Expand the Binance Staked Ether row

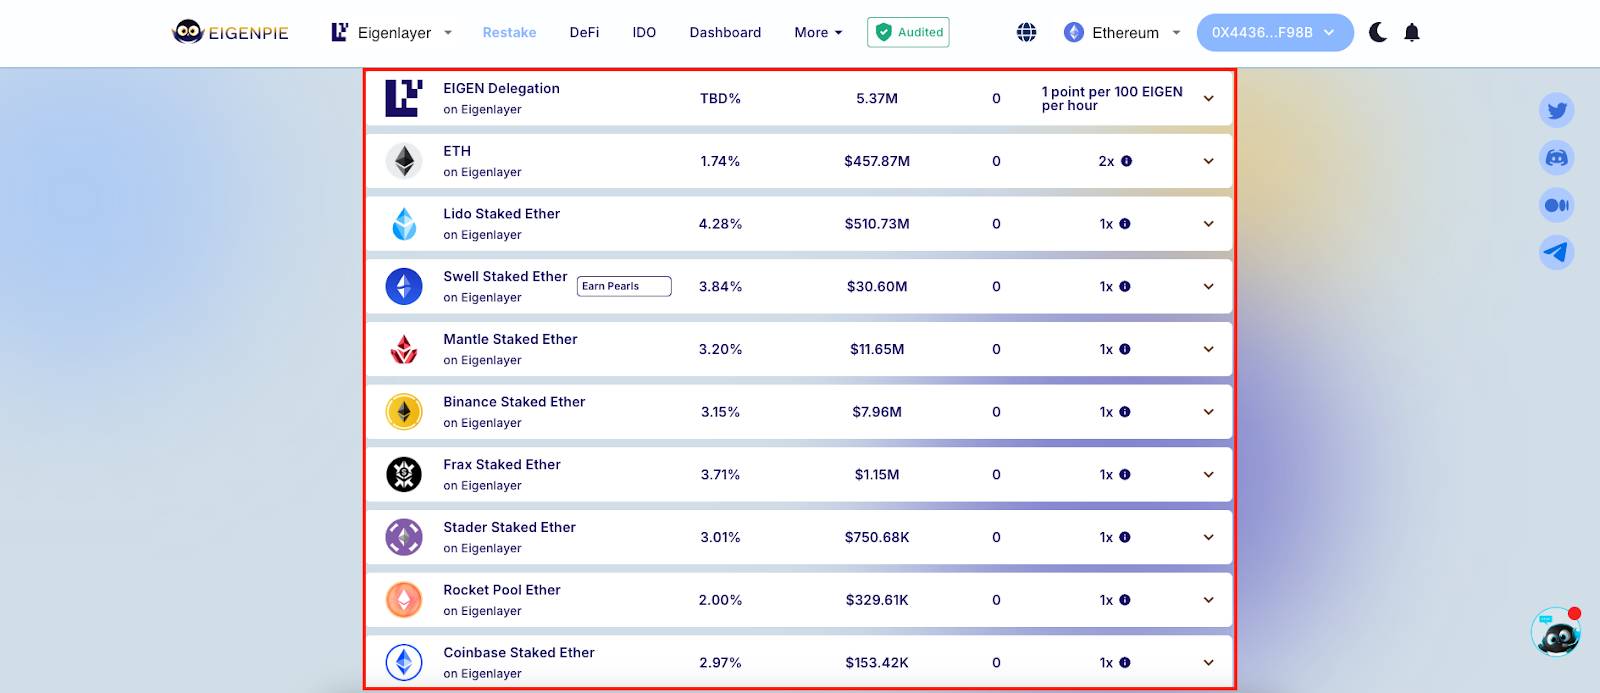click(x=1208, y=412)
